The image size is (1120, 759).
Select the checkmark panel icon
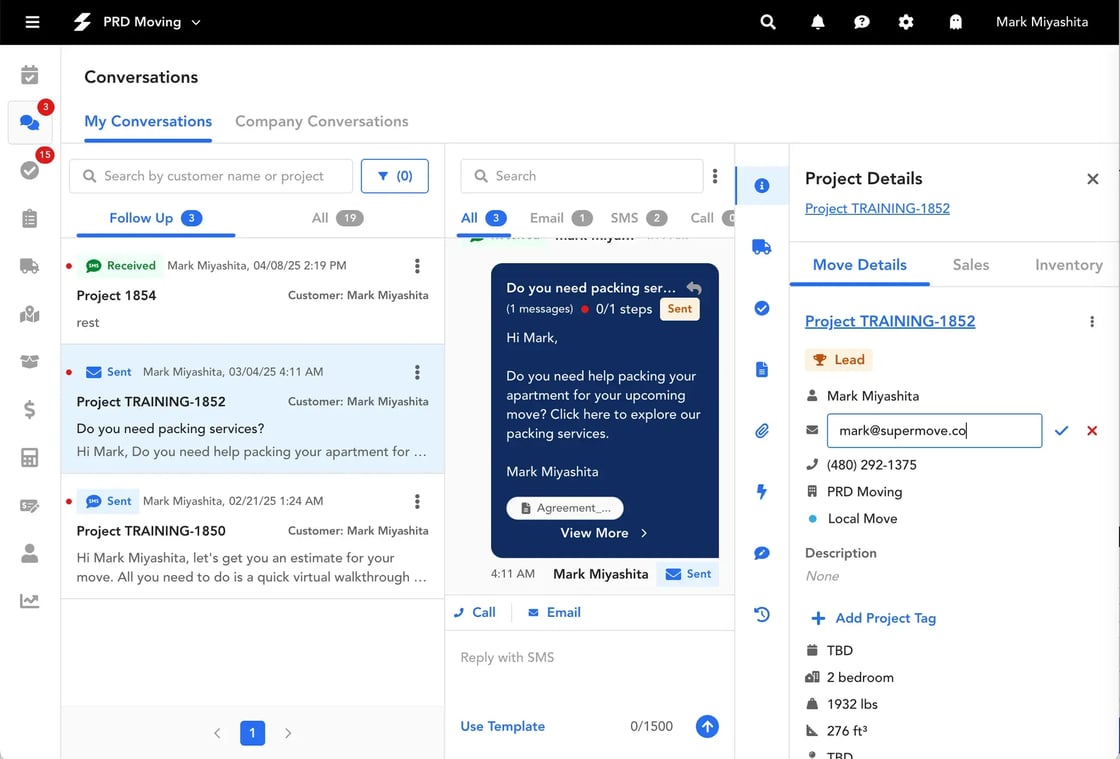click(762, 308)
